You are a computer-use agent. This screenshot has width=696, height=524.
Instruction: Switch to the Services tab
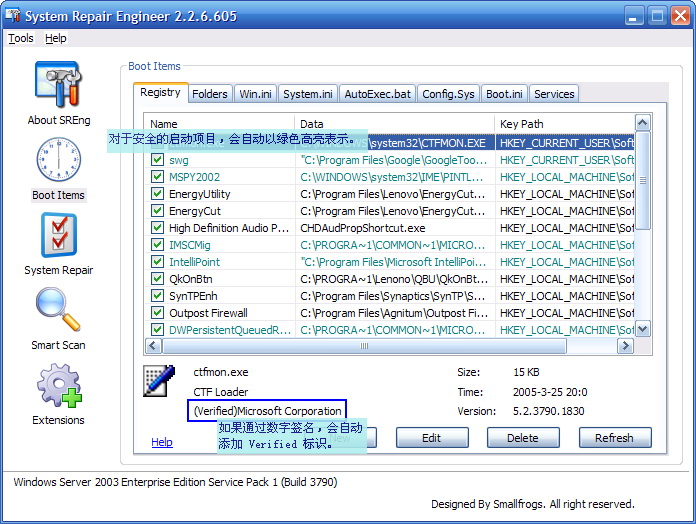point(554,94)
